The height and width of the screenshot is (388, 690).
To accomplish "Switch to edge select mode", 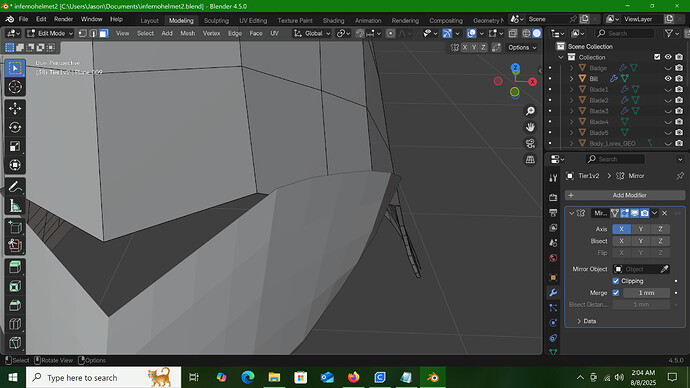I will point(93,33).
